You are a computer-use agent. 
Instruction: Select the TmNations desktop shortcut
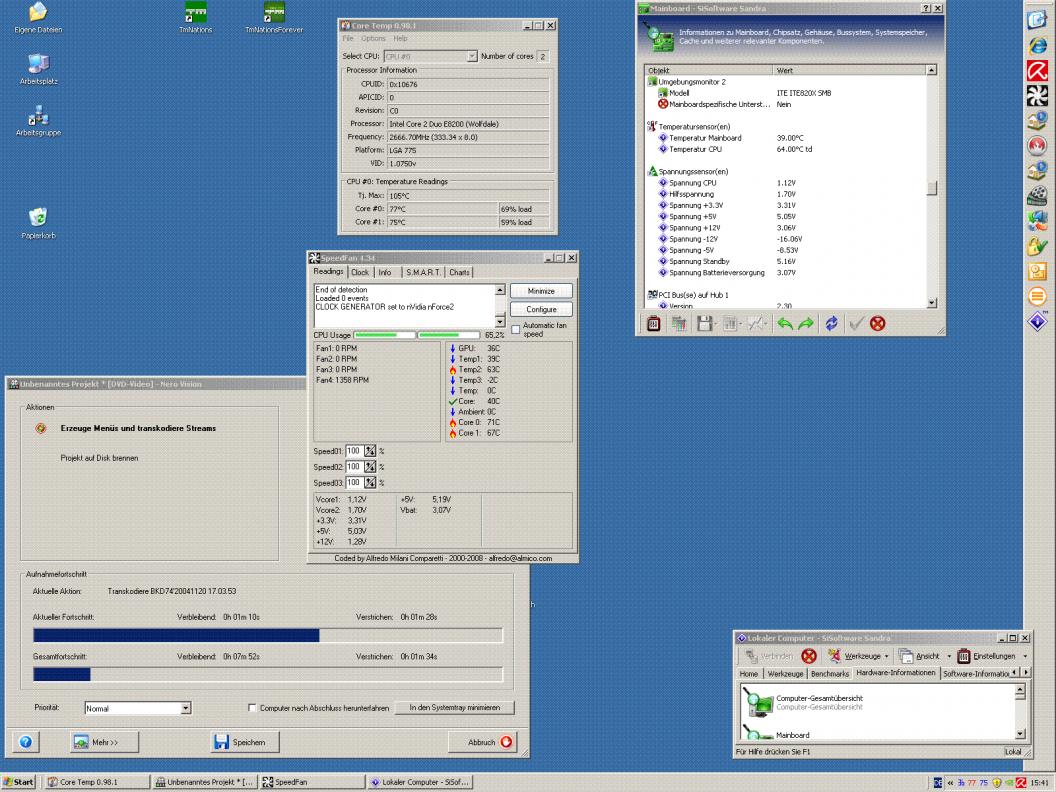(196, 18)
